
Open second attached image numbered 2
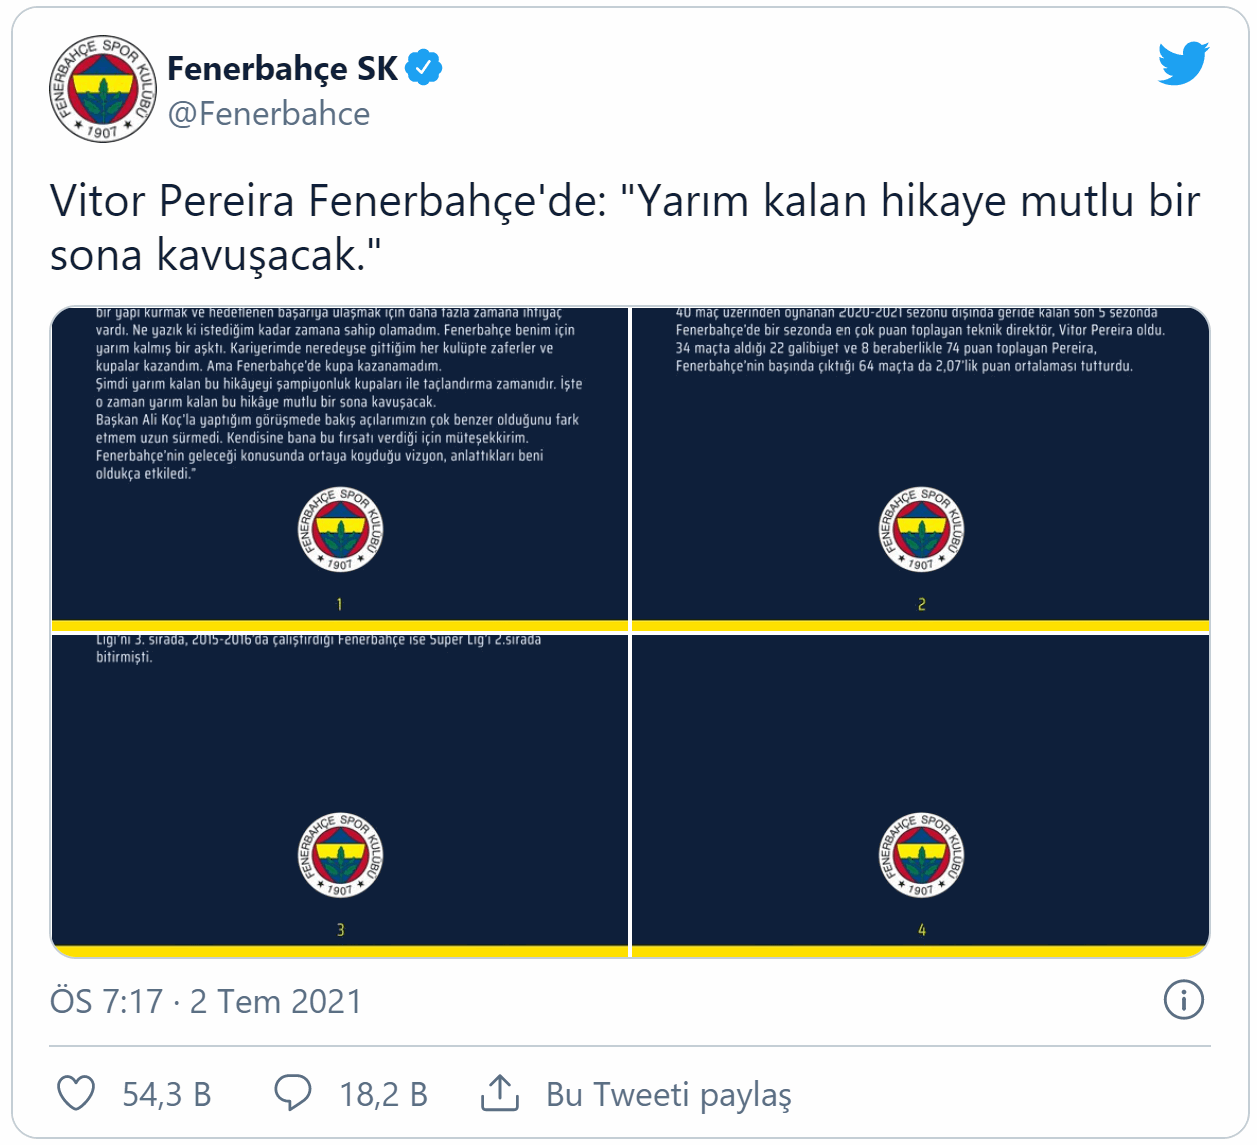[x=921, y=469]
